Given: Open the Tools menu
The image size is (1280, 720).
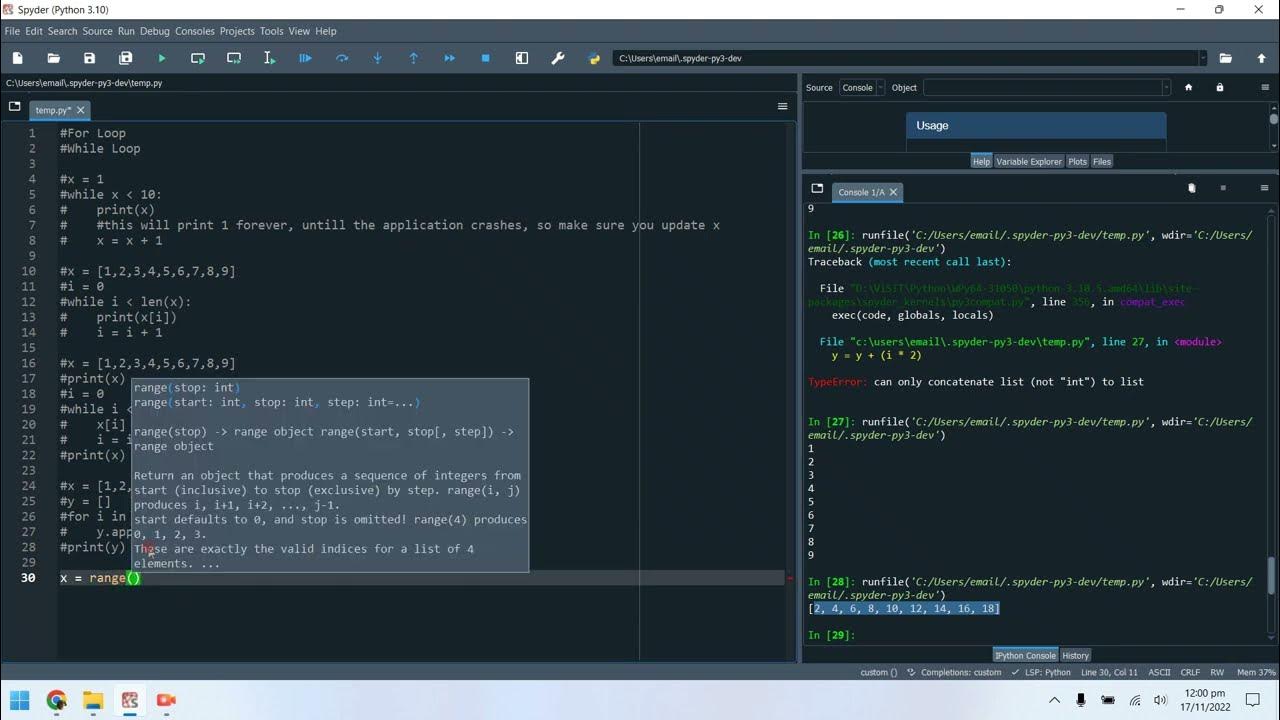Looking at the screenshot, I should tap(272, 31).
